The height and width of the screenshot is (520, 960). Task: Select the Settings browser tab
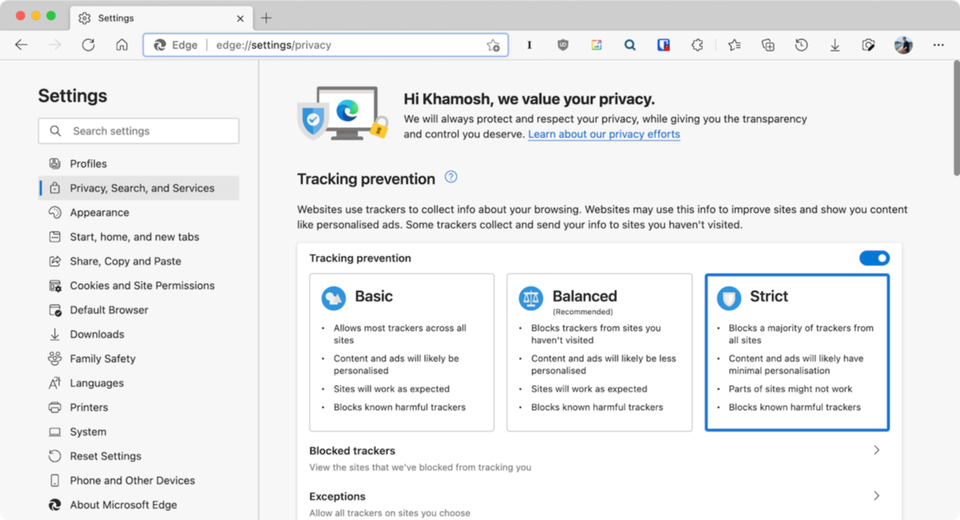[161, 18]
